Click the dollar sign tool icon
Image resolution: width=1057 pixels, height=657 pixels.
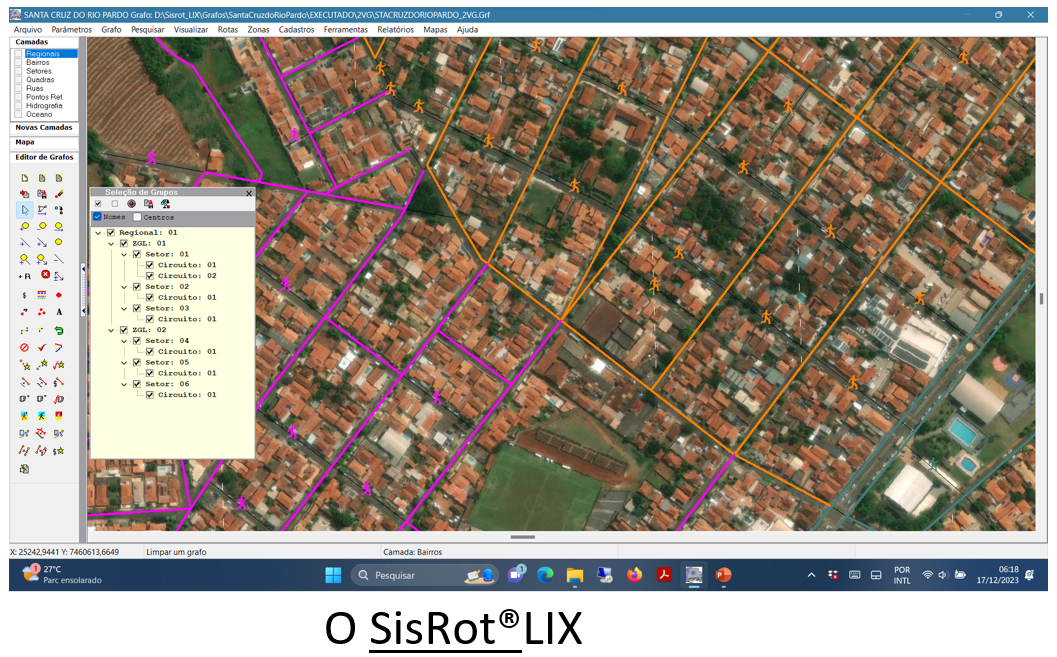coord(24,295)
